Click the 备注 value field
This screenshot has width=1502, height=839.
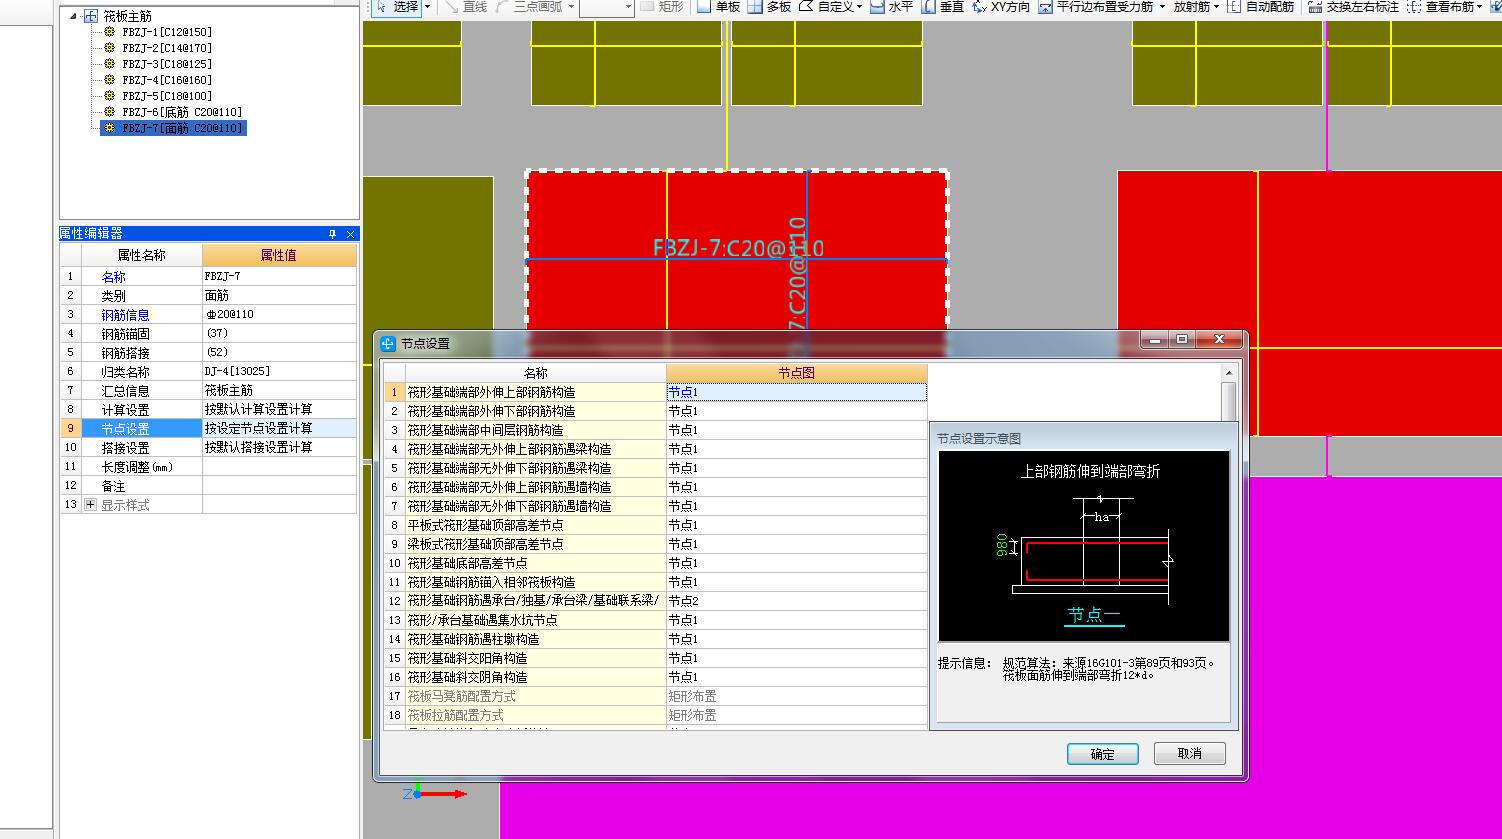(x=279, y=486)
